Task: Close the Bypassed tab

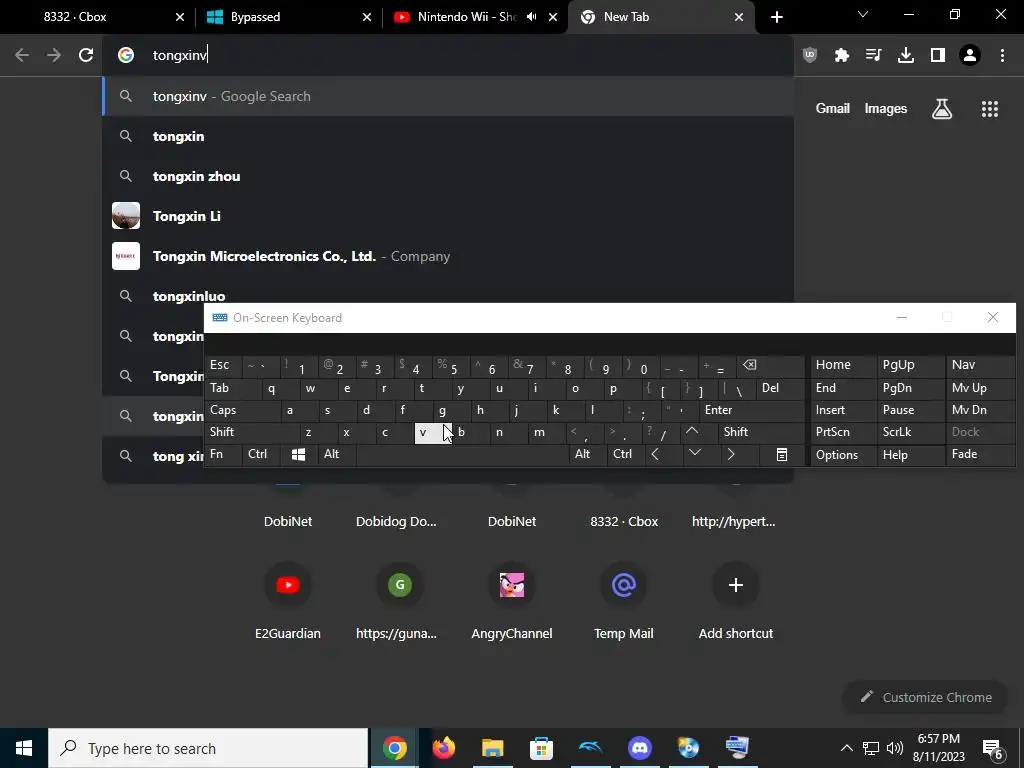Action: (x=367, y=17)
